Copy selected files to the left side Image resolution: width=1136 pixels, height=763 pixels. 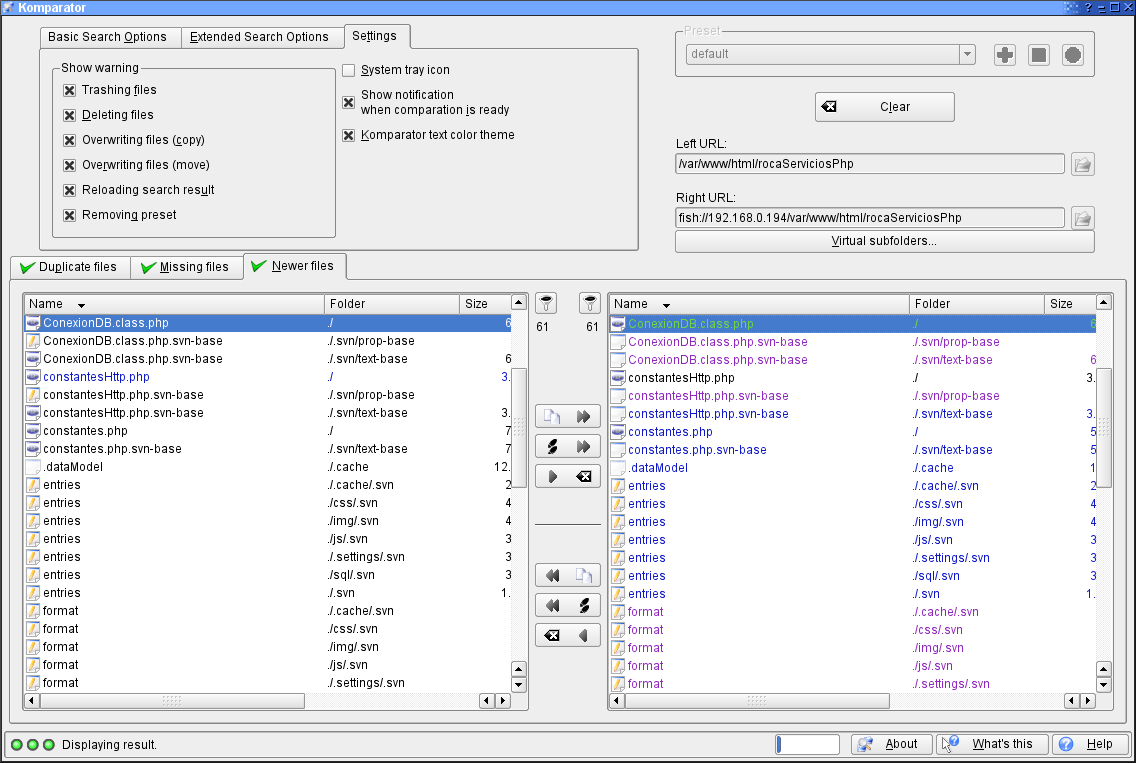(568, 575)
